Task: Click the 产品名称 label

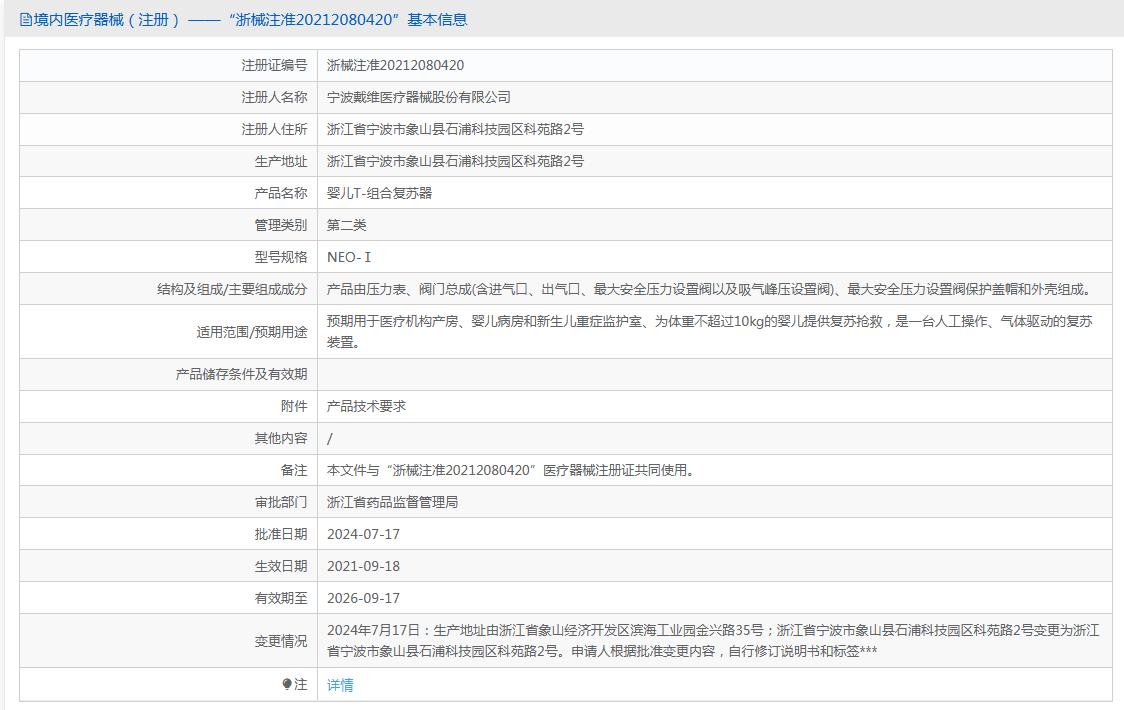Action: click(x=281, y=193)
